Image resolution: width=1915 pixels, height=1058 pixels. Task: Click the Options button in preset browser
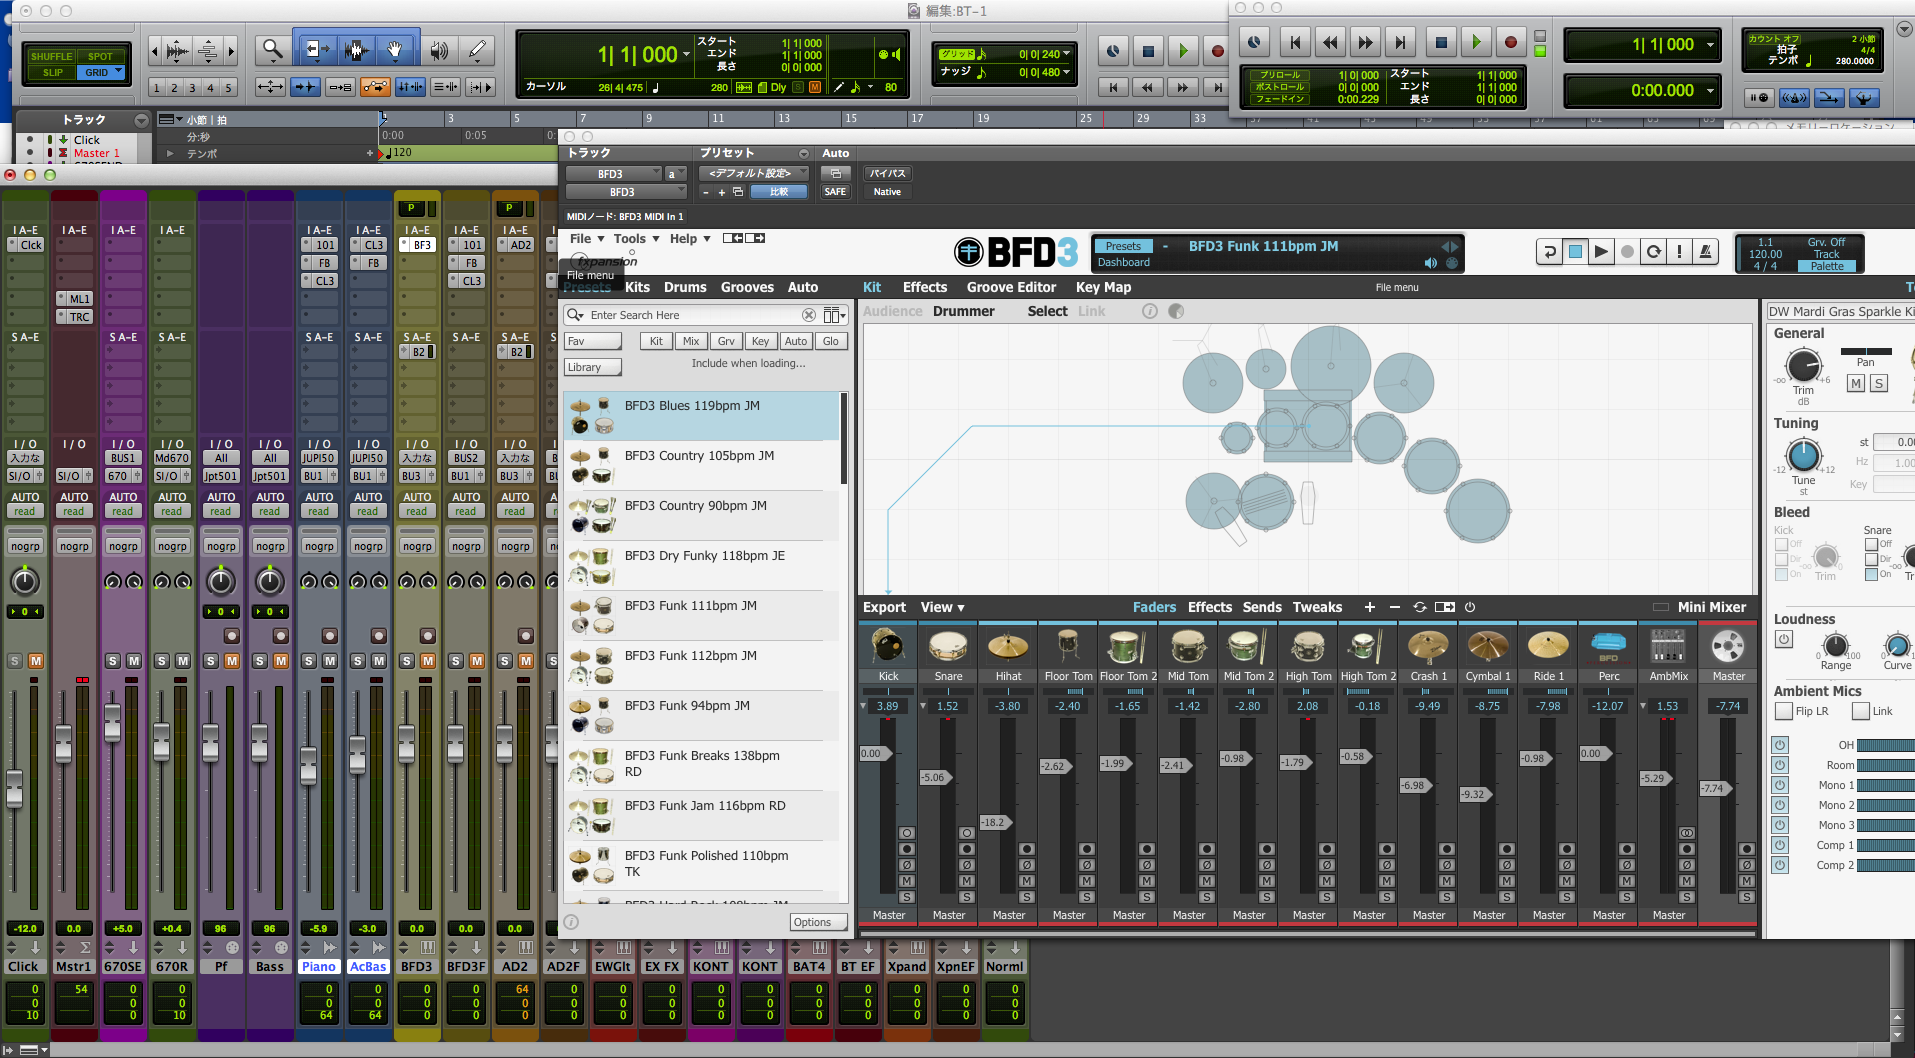click(817, 922)
